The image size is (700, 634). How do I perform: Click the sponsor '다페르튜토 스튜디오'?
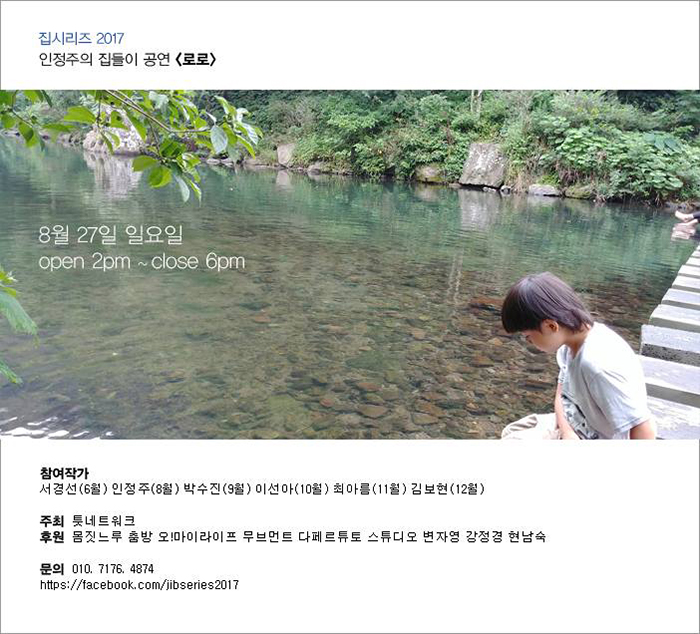pyautogui.click(x=358, y=536)
